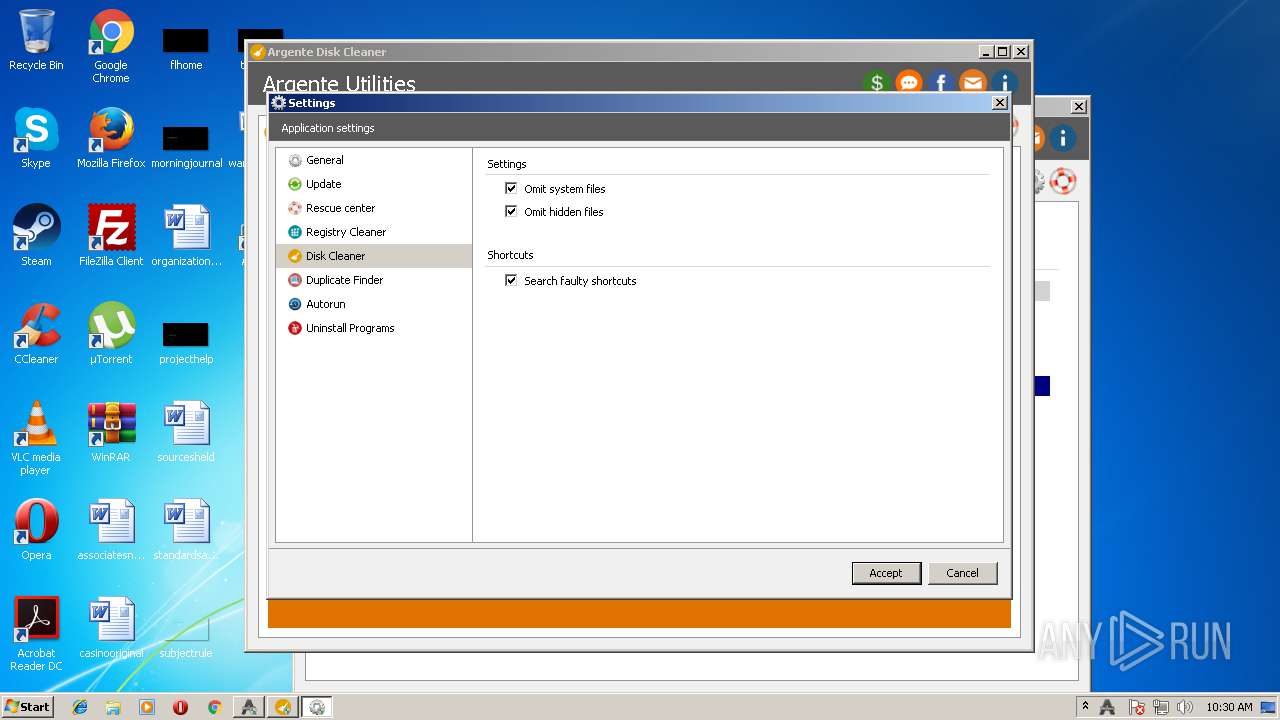Open Internet Explorer from taskbar
1280x720 pixels.
[80, 707]
